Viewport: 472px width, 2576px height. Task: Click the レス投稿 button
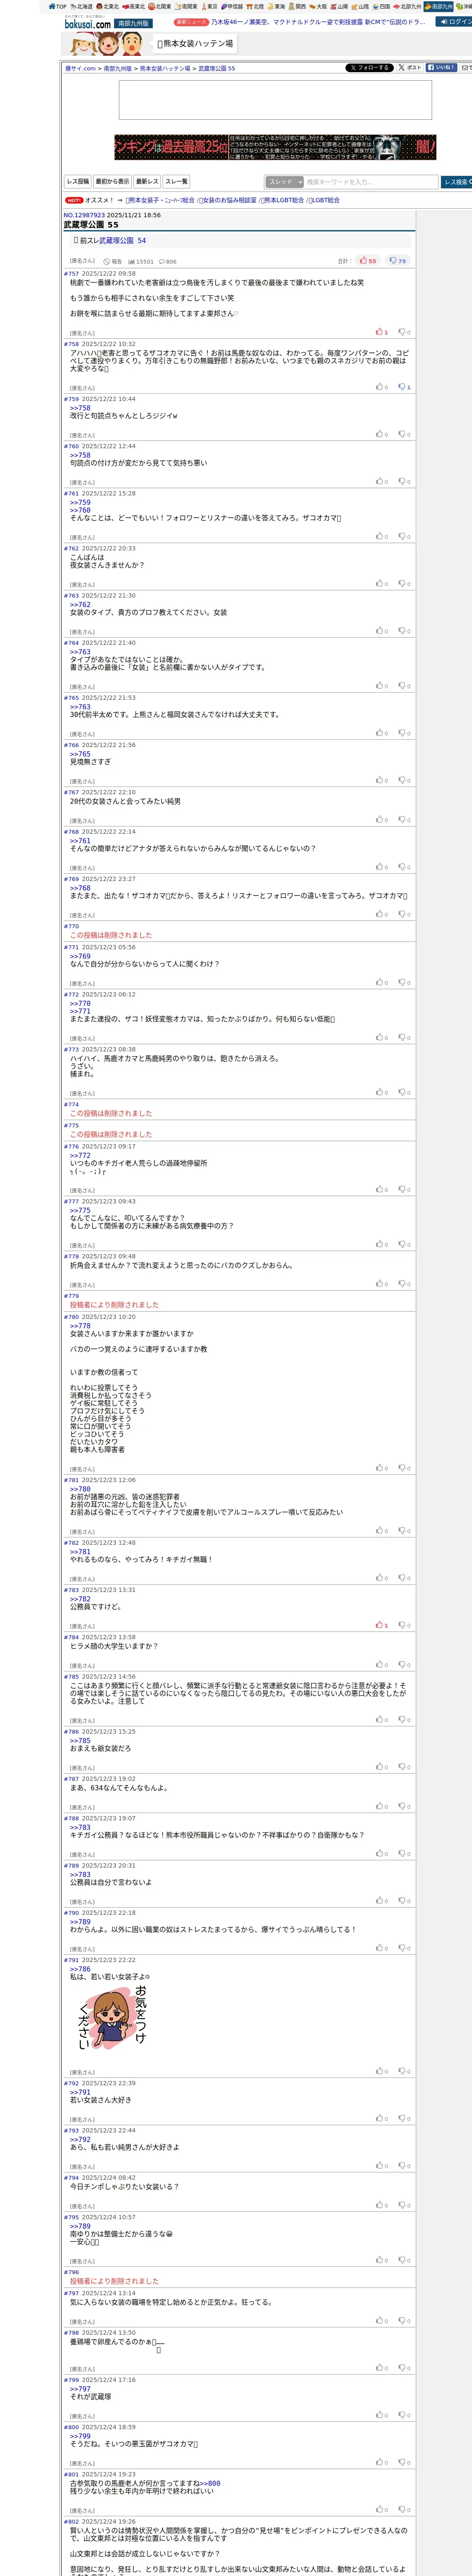[78, 182]
